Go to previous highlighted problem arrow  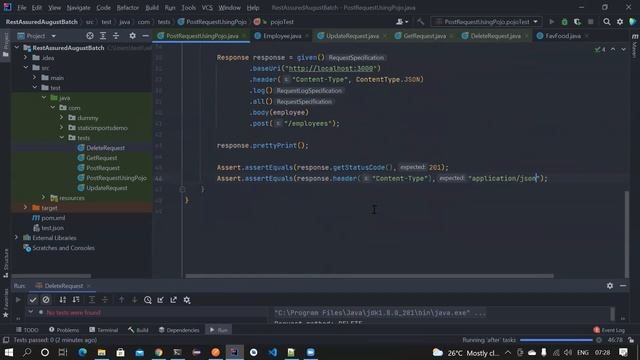coord(613,49)
